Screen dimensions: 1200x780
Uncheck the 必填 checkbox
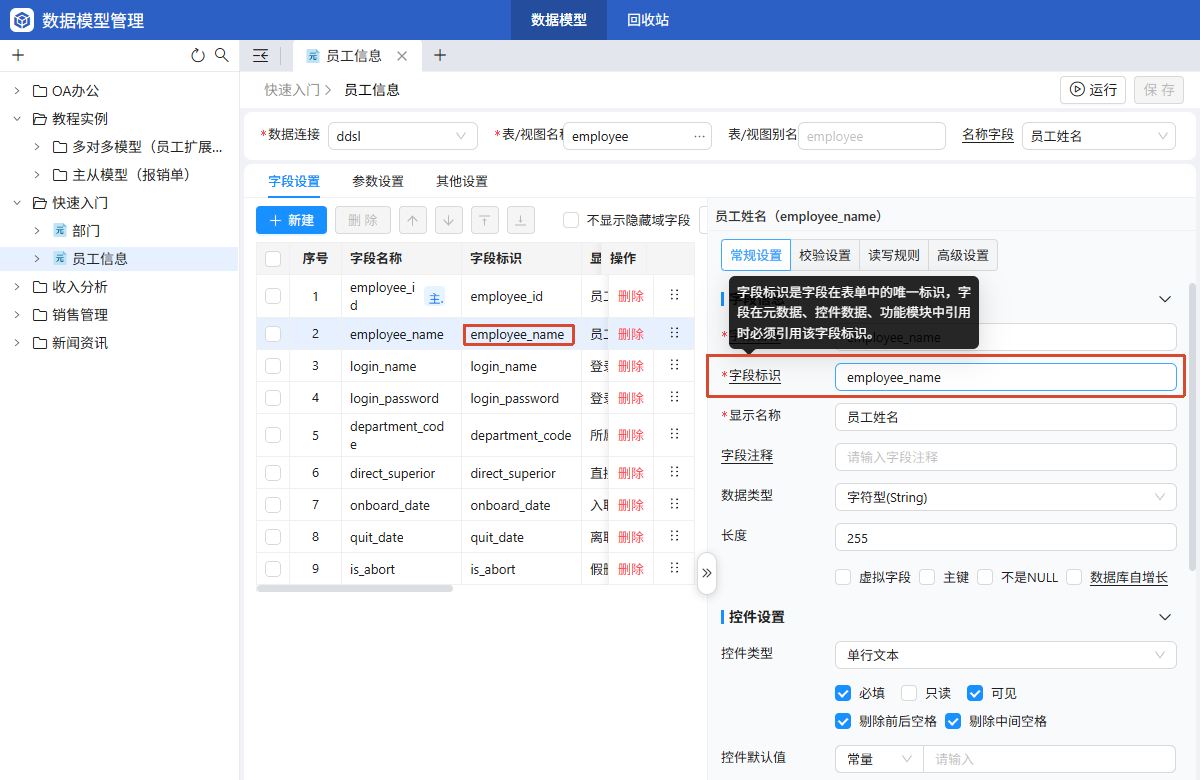843,693
